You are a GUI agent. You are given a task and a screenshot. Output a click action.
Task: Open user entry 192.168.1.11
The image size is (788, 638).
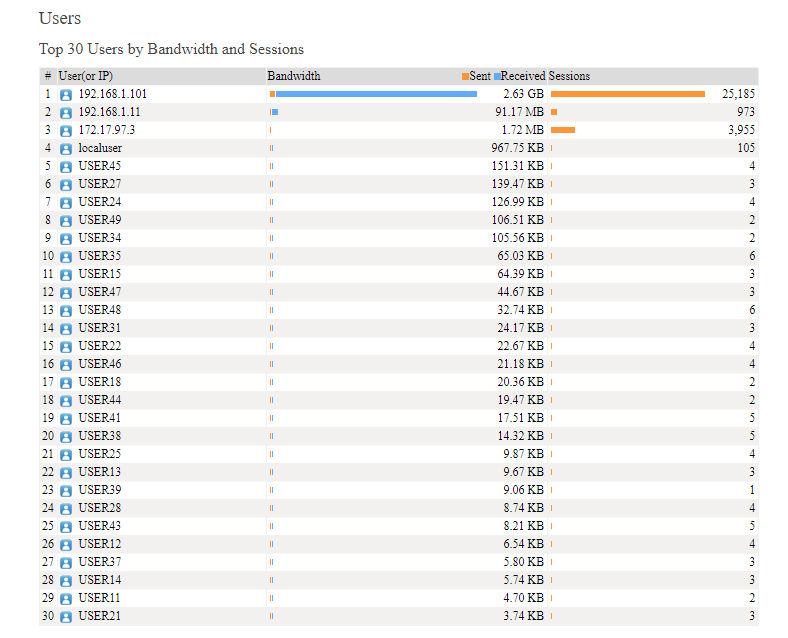click(x=109, y=112)
